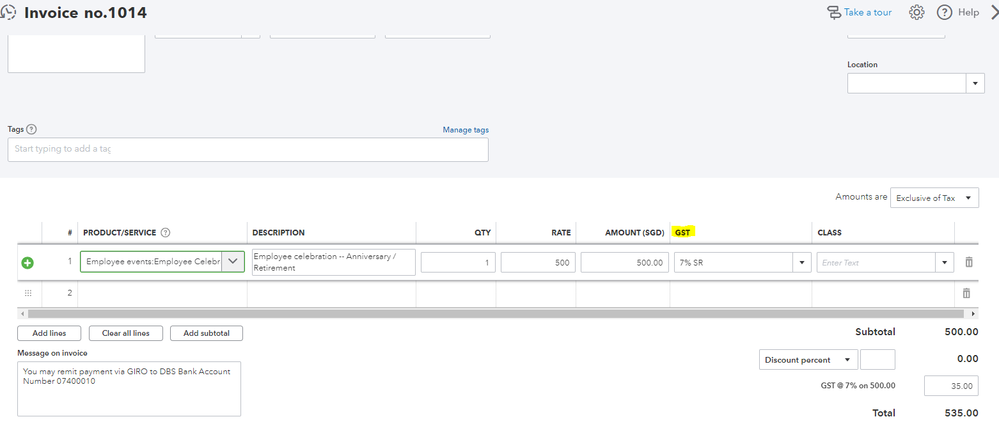The height and width of the screenshot is (428, 999).
Task: Click the Amount field showing 500.00
Action: point(624,262)
